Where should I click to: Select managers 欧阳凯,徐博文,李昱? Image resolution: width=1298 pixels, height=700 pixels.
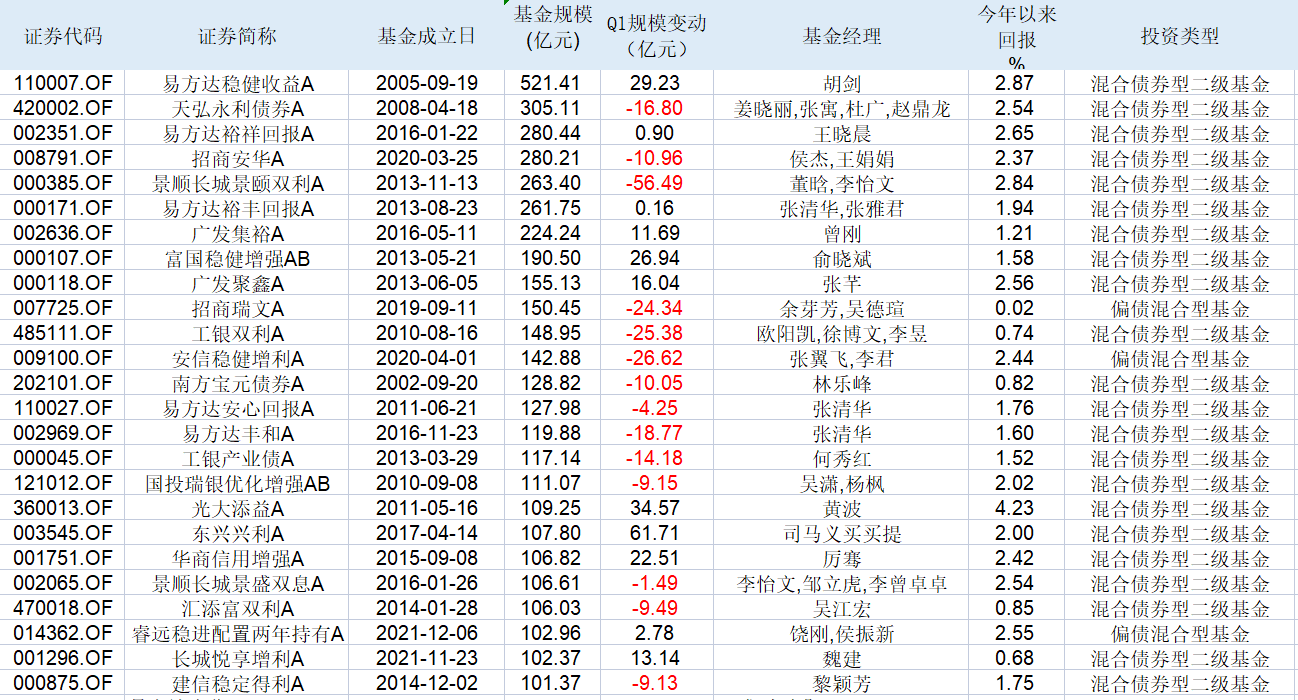click(842, 334)
